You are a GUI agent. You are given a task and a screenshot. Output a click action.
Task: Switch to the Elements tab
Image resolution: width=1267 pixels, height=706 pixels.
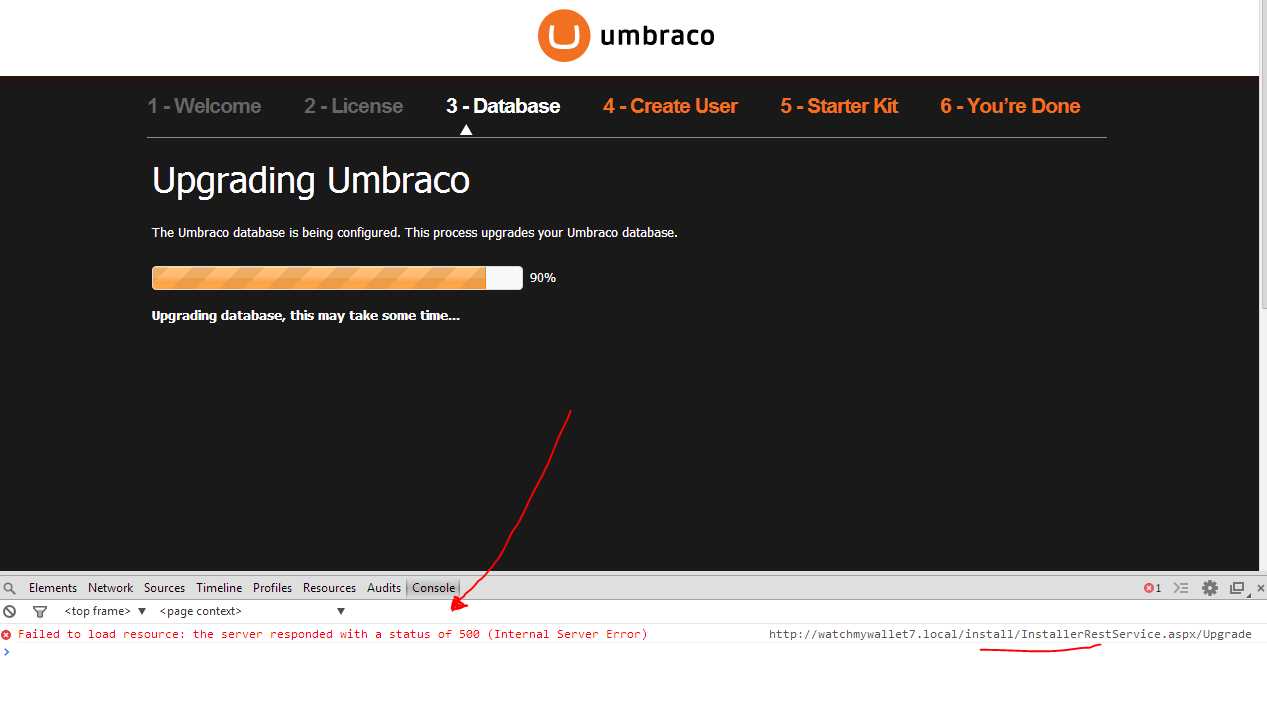[53, 588]
